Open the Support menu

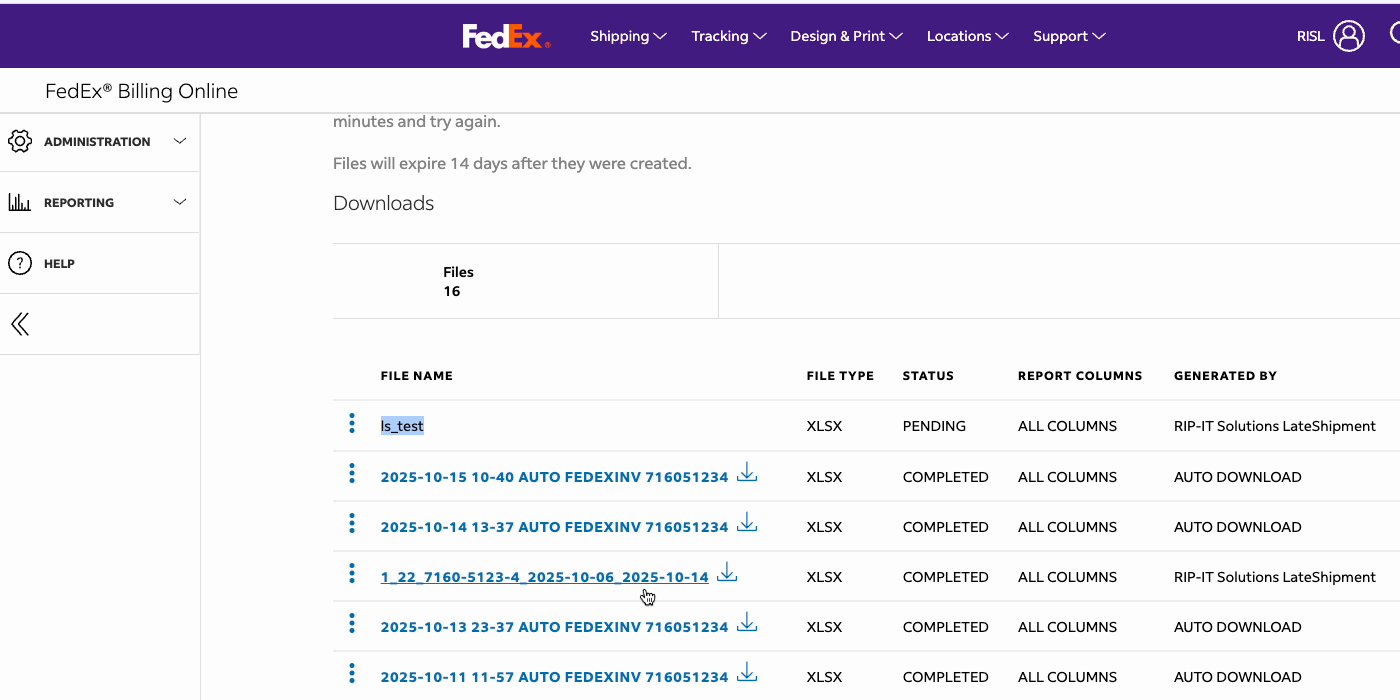click(x=1069, y=36)
